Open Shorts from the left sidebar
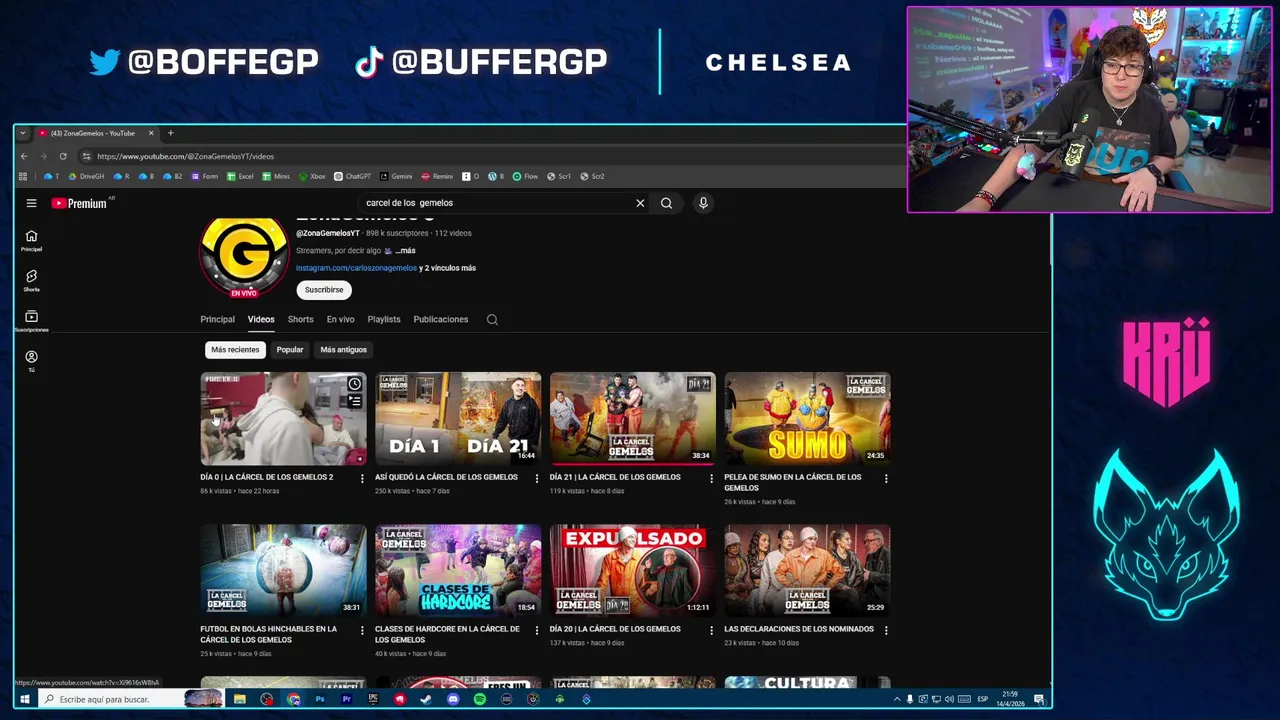The width and height of the screenshot is (1280, 720). tap(31, 281)
